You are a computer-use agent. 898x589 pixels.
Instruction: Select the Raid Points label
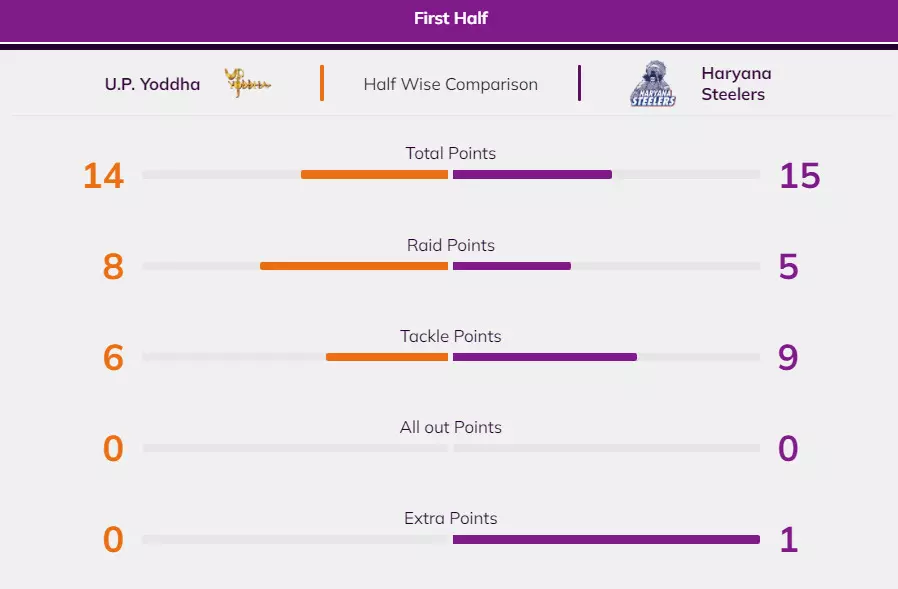(x=450, y=245)
